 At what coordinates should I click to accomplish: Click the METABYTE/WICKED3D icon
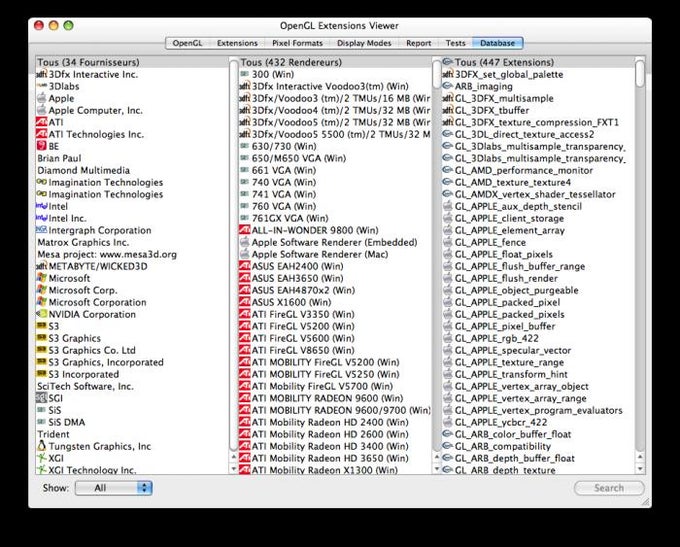pos(42,266)
